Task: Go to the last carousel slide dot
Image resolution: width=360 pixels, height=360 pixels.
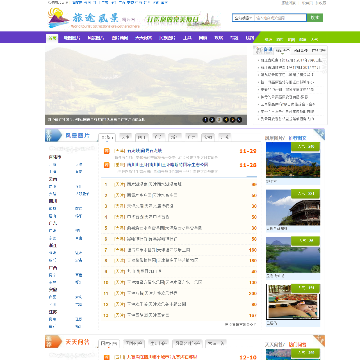Action: (239, 120)
